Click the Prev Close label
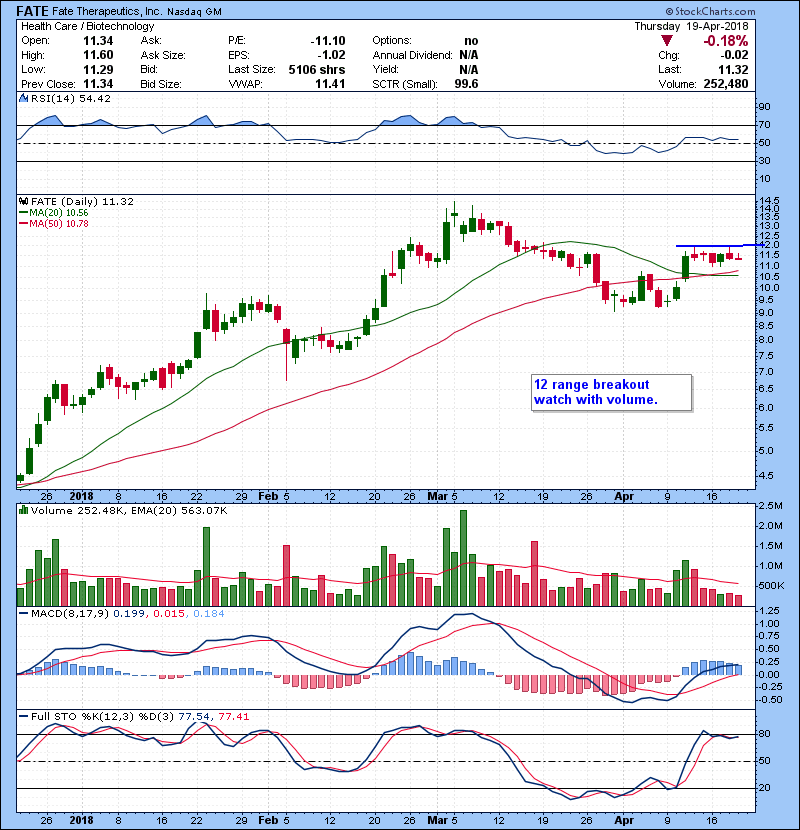 pos(48,84)
